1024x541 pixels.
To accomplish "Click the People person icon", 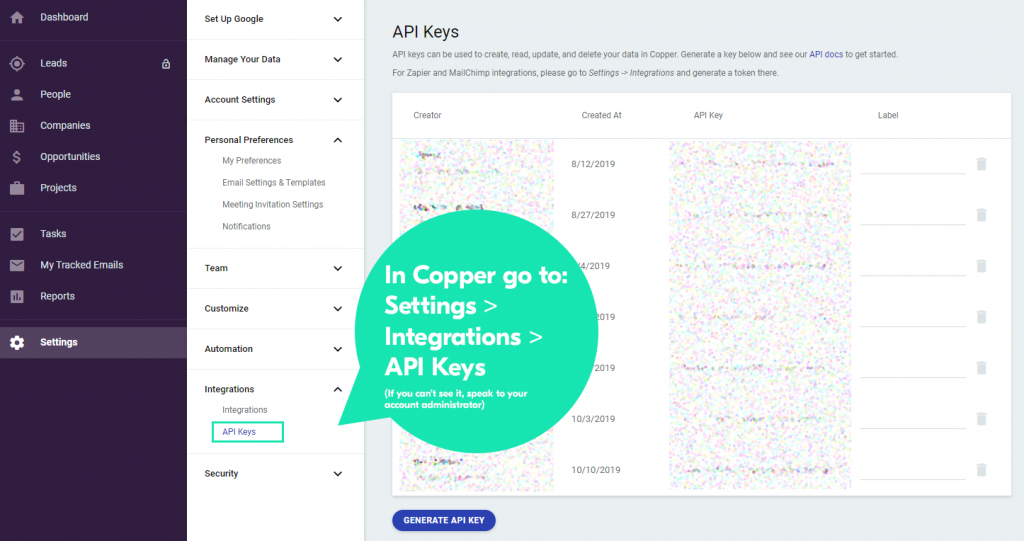I will [17, 95].
